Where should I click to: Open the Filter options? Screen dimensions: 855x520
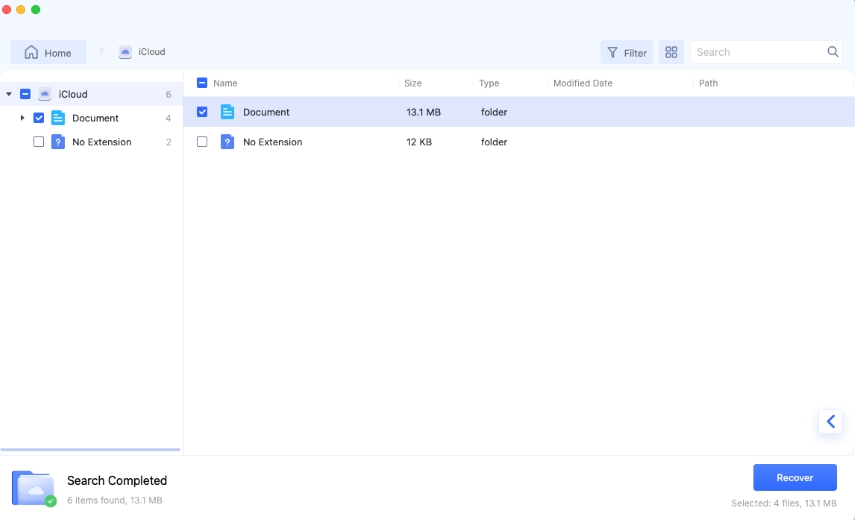pyautogui.click(x=626, y=52)
